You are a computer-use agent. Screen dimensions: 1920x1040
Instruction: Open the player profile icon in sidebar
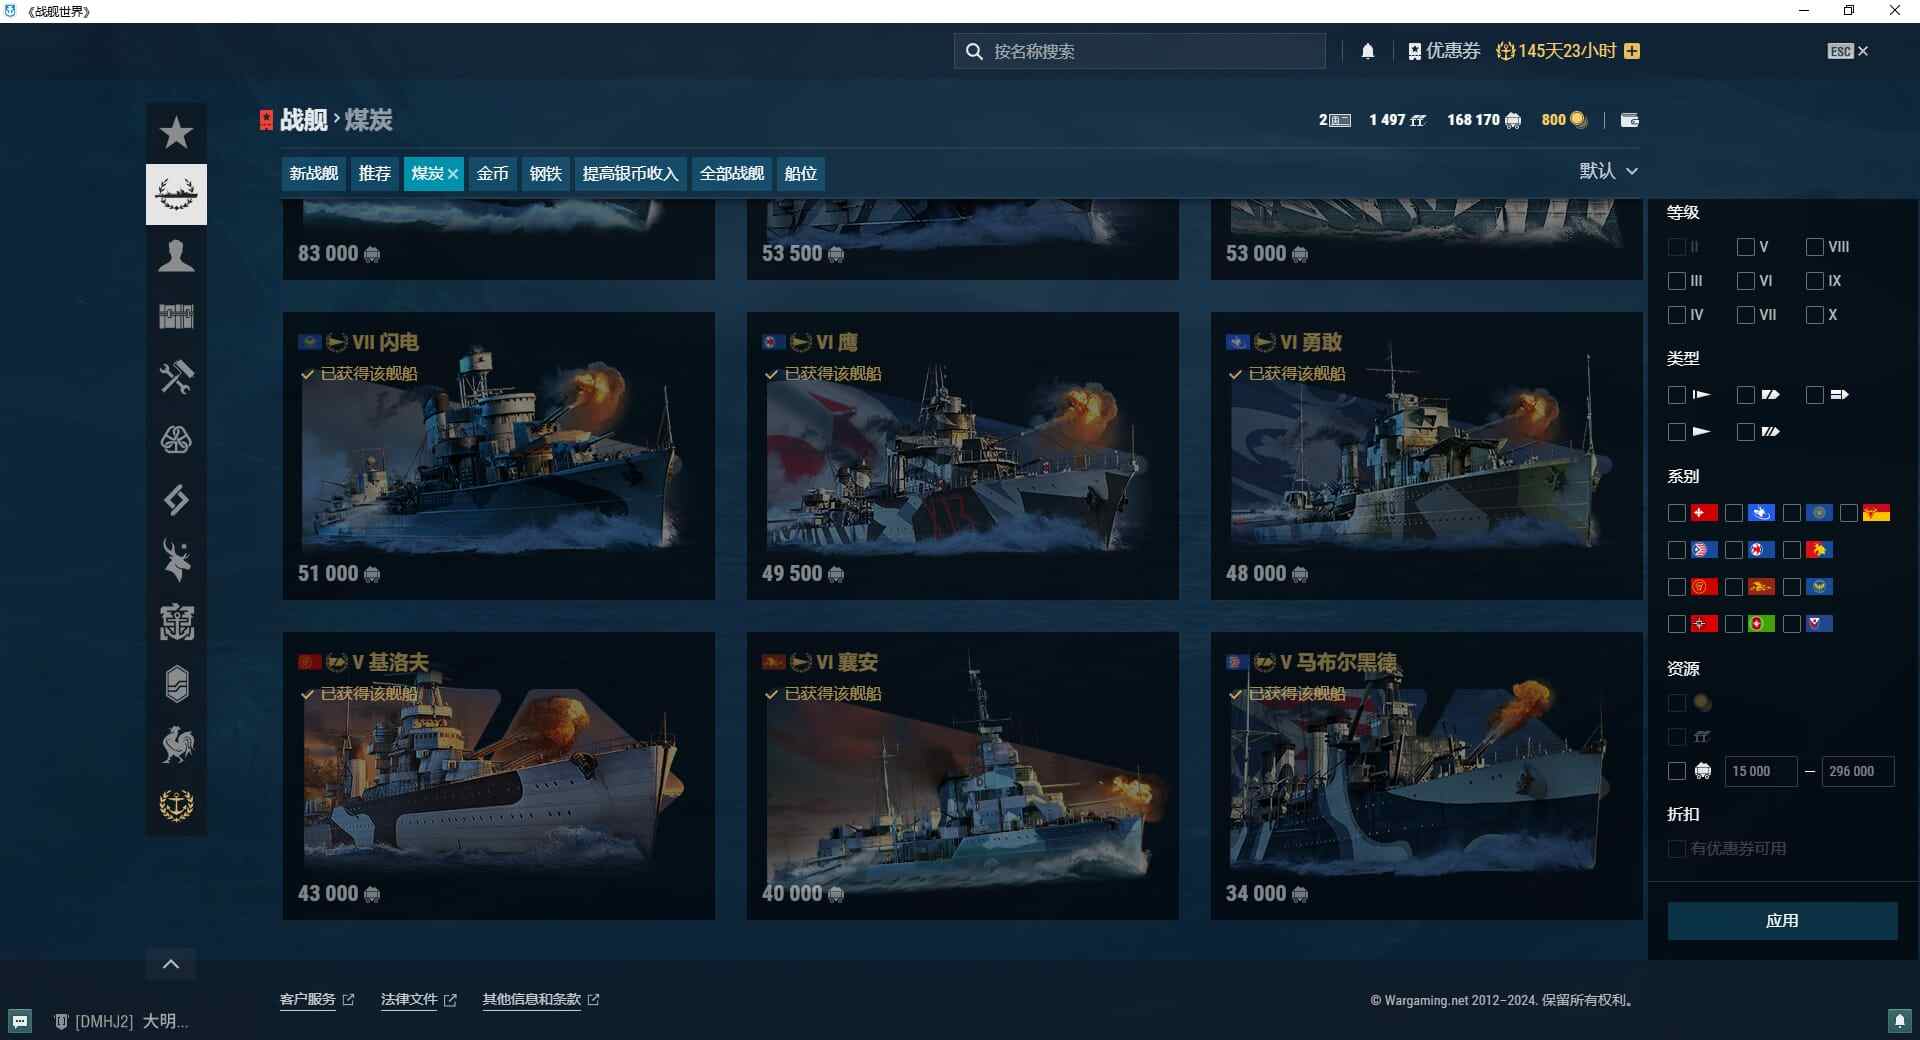pos(176,256)
